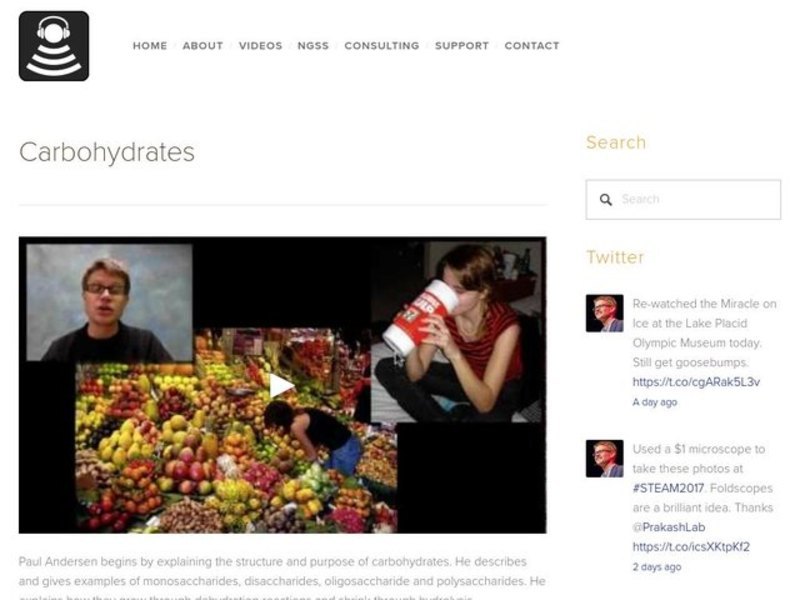Click the headphones site logo

pos(54,46)
